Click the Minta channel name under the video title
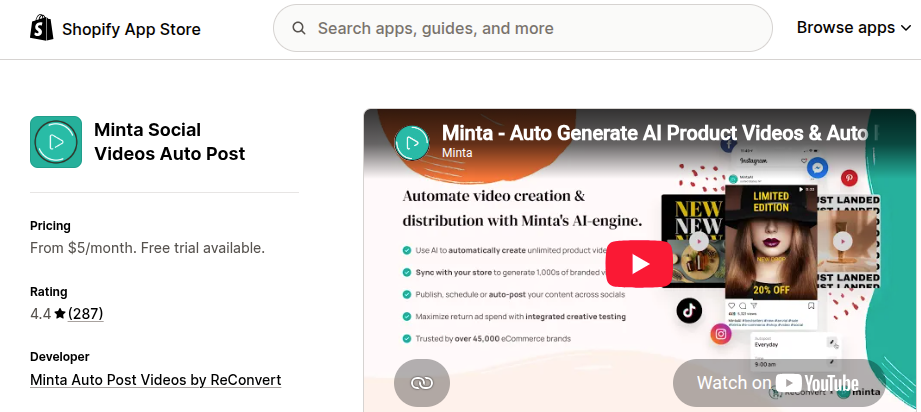Screen dimensions: 921x412 click(x=457, y=153)
